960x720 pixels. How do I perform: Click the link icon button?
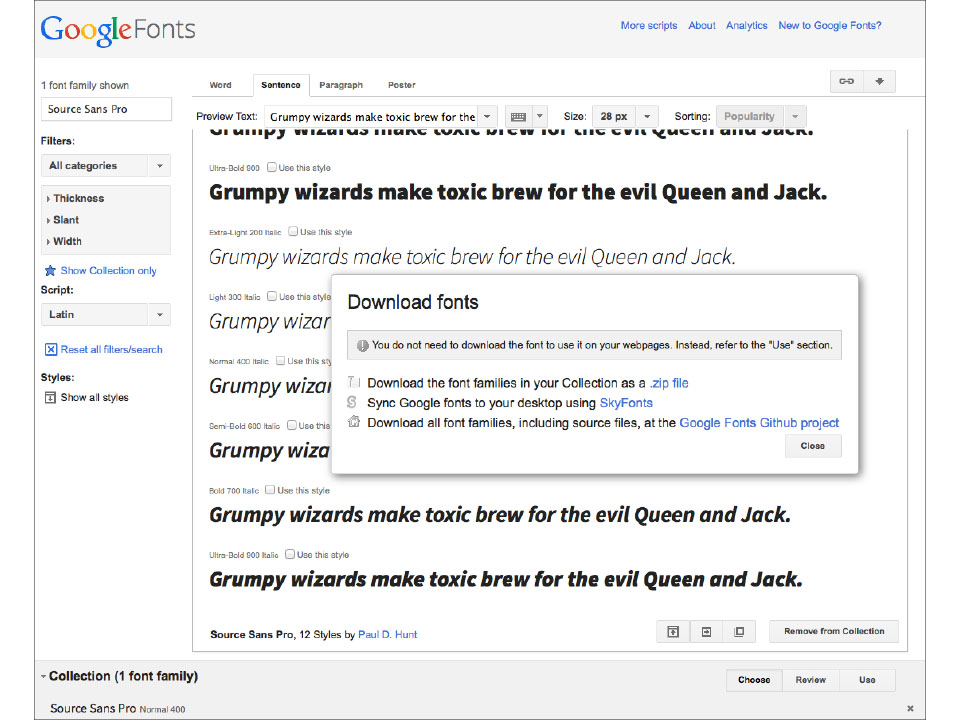click(x=847, y=81)
